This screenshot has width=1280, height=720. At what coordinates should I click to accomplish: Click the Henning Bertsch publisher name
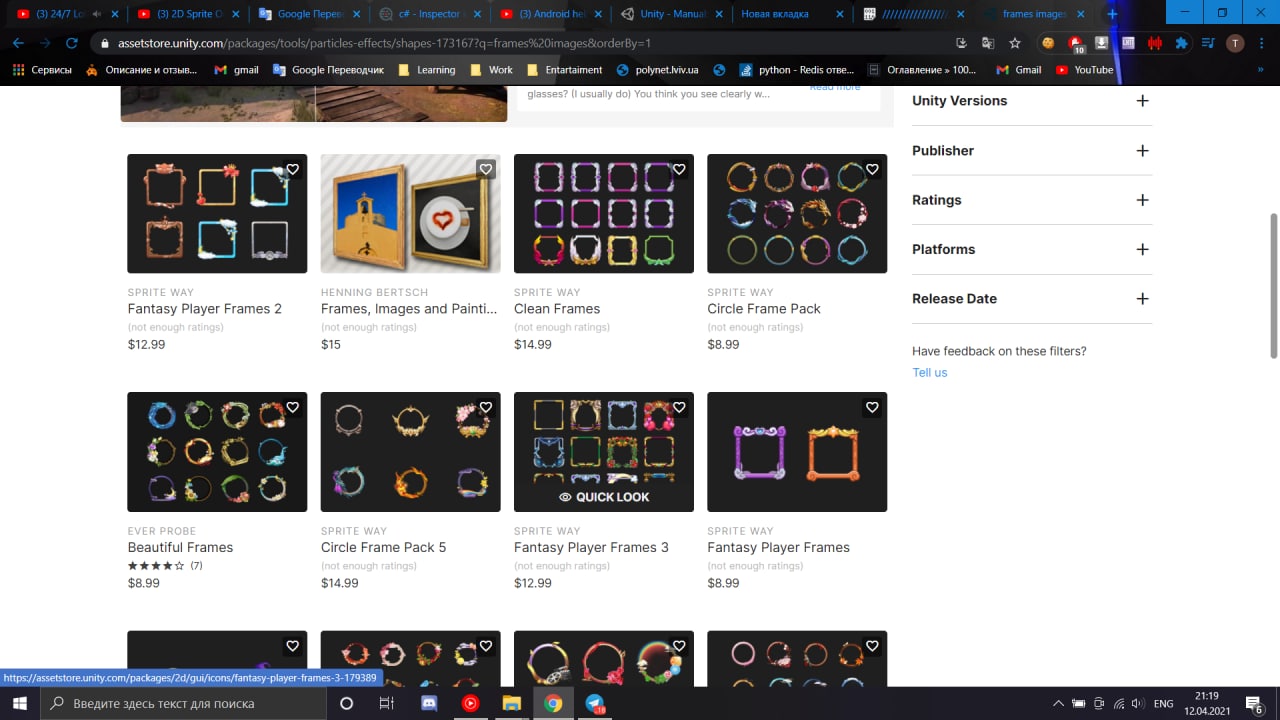(374, 292)
